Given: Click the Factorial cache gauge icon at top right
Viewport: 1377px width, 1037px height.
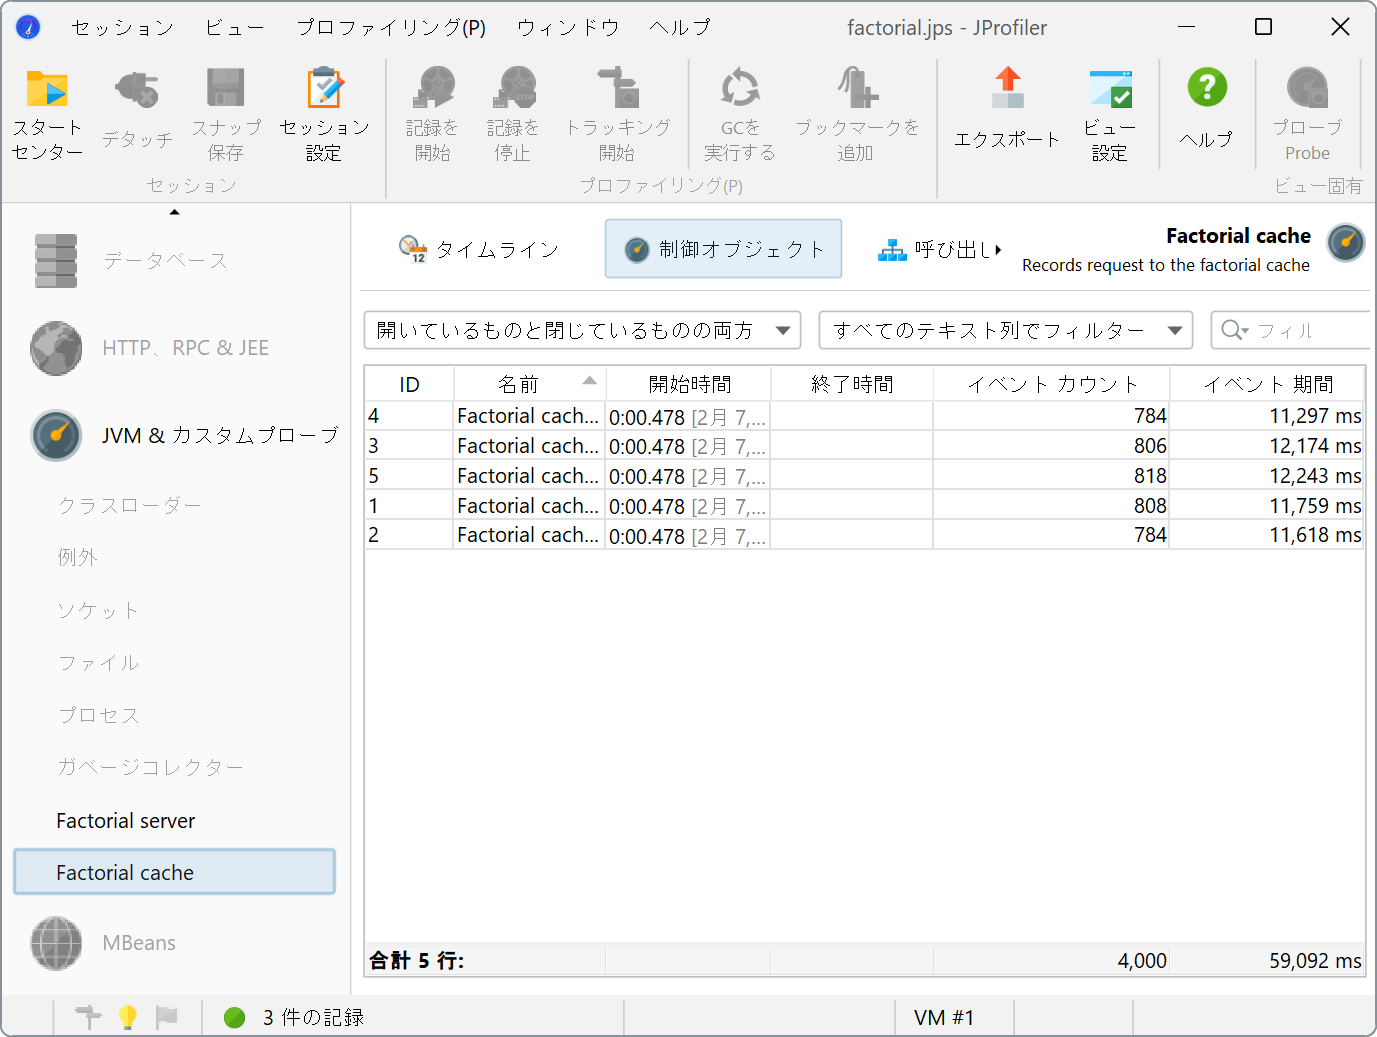Looking at the screenshot, I should coord(1346,243).
